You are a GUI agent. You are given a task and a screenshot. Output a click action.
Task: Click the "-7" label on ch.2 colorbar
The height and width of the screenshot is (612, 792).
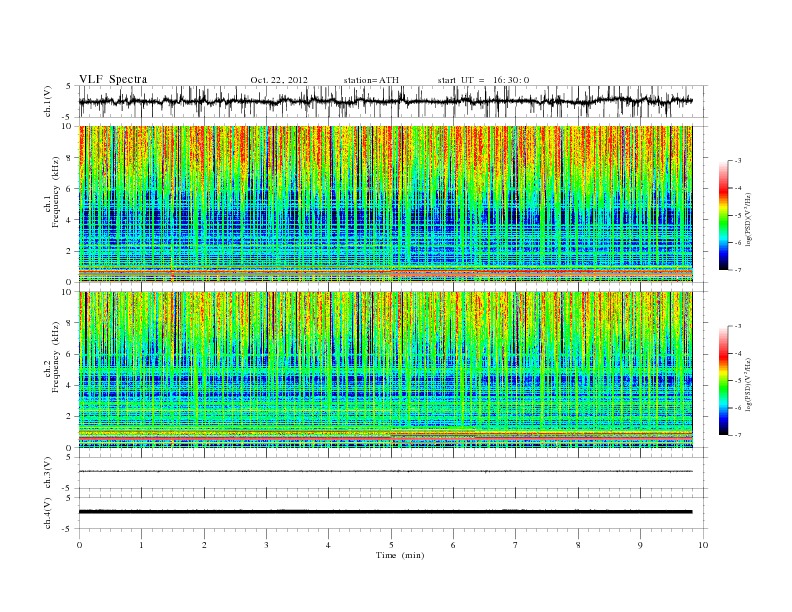[738, 435]
